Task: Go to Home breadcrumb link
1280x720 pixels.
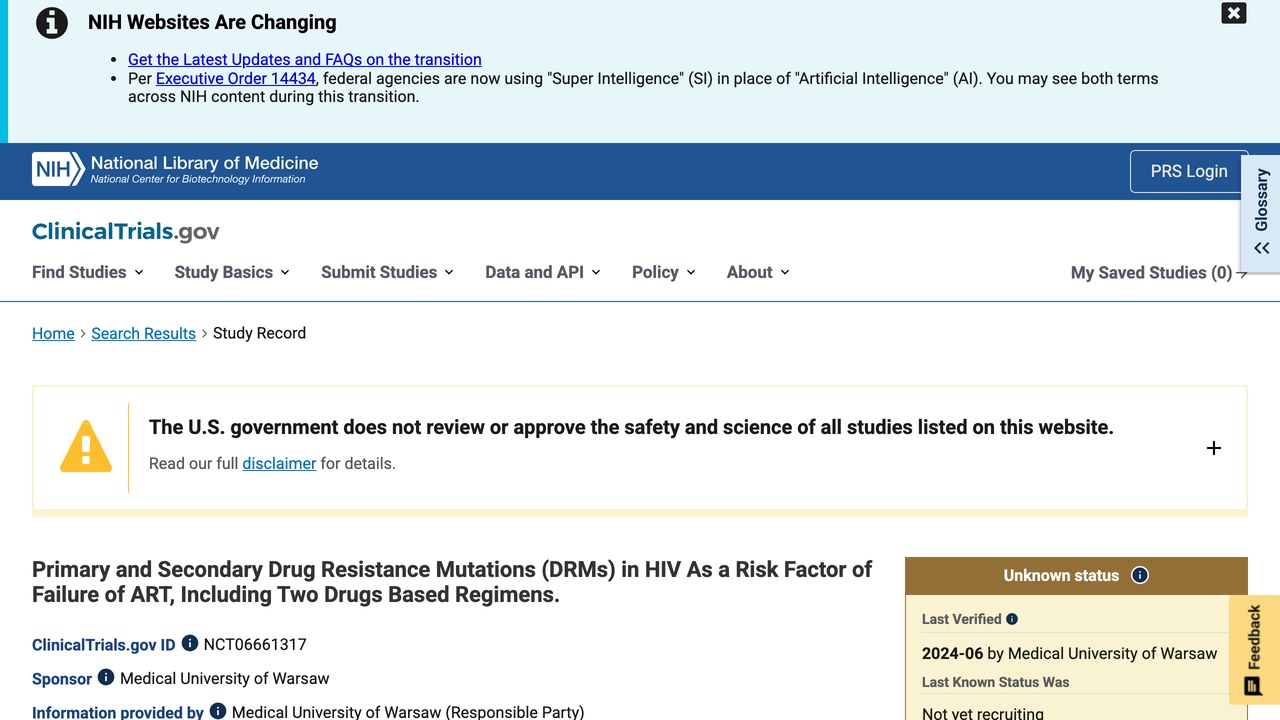Action: (53, 333)
